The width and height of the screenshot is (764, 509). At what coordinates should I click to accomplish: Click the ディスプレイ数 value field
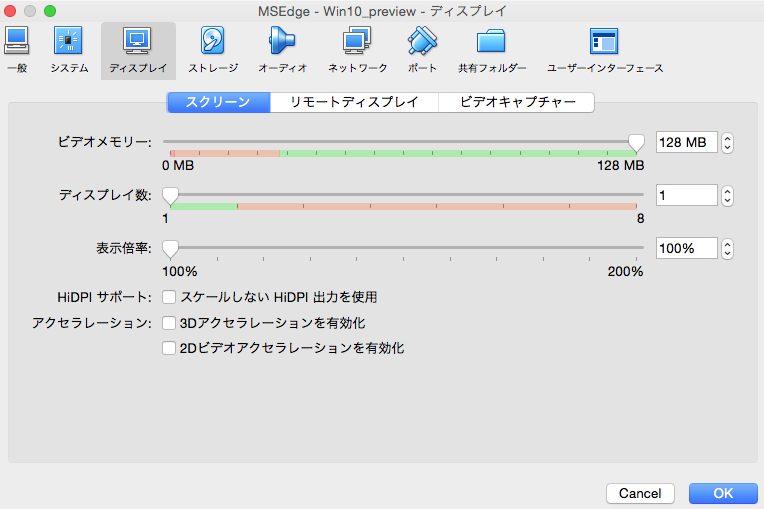tap(687, 195)
